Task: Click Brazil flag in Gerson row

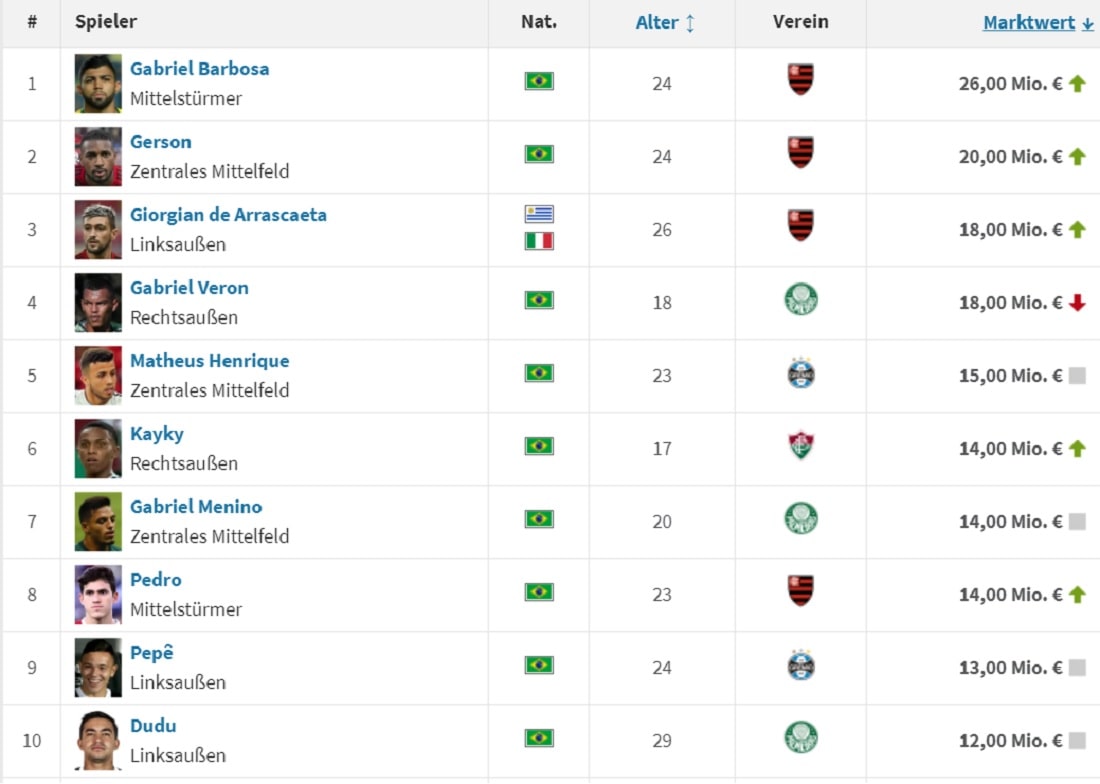Action: 539,154
